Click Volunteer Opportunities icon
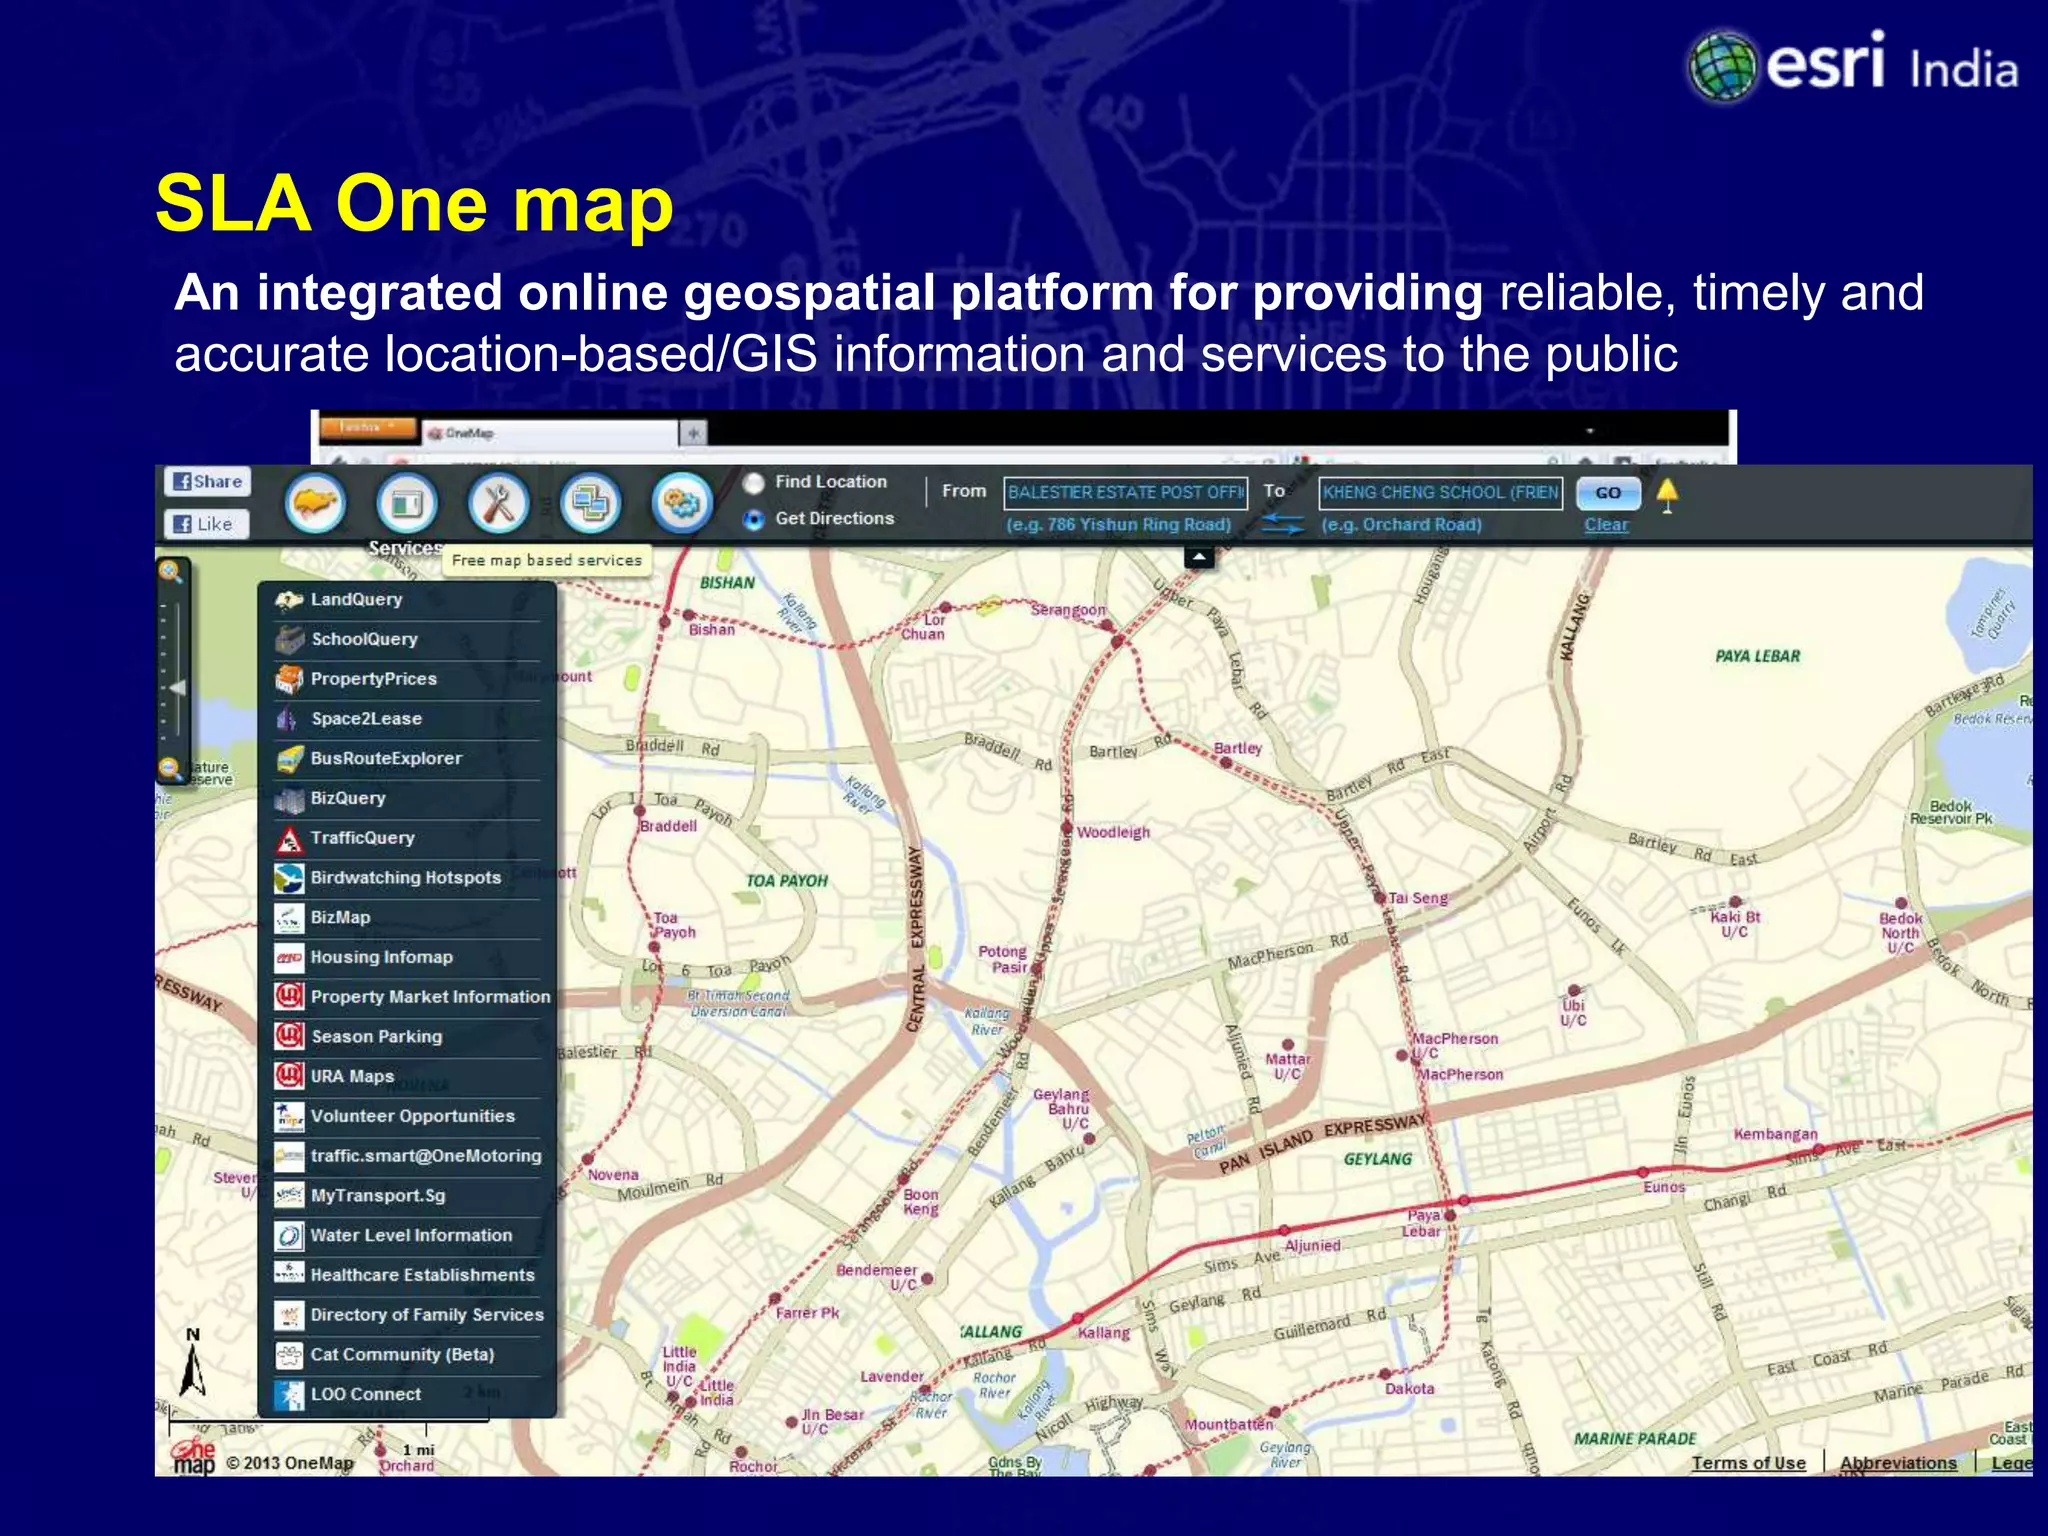The height and width of the screenshot is (1536, 2048). [x=289, y=1116]
